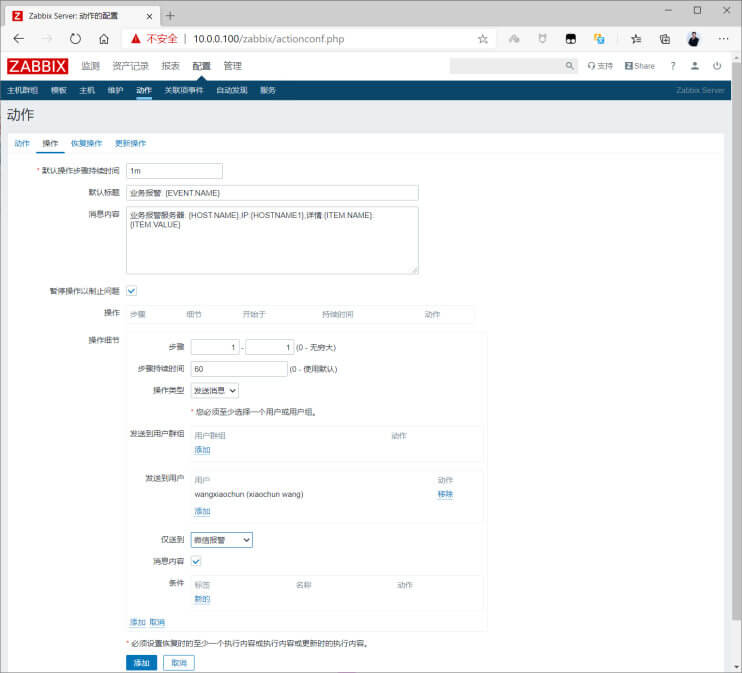
Task: Go to 模板 submenu
Action: [59, 90]
